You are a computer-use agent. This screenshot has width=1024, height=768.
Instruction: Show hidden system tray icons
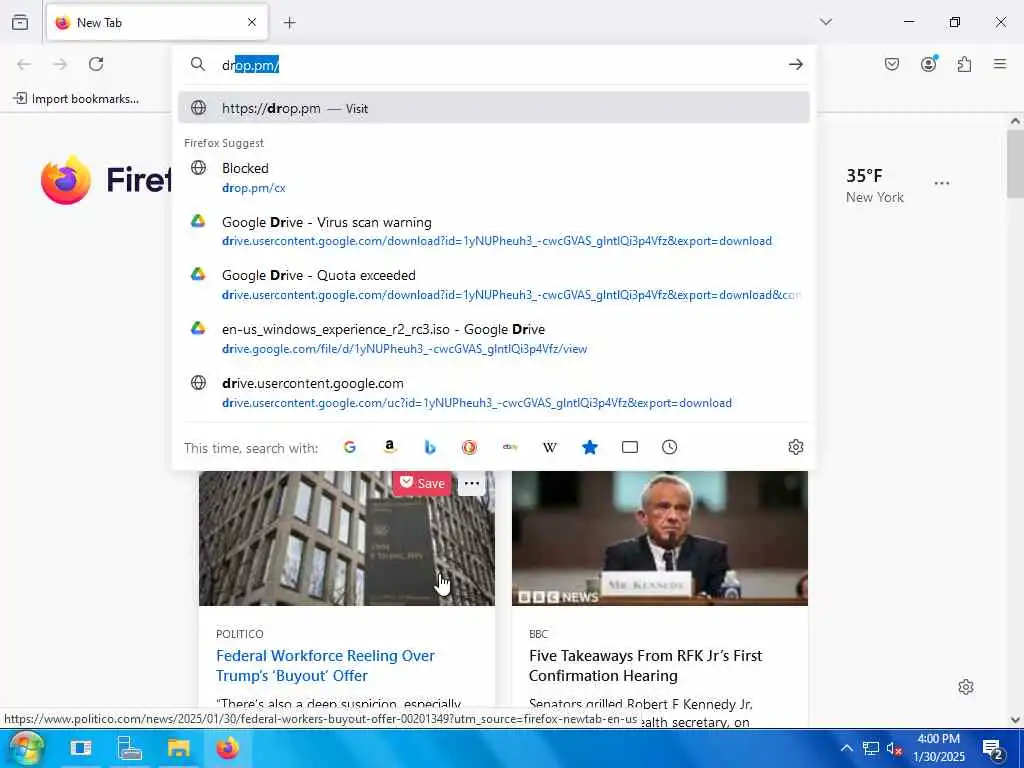846,748
